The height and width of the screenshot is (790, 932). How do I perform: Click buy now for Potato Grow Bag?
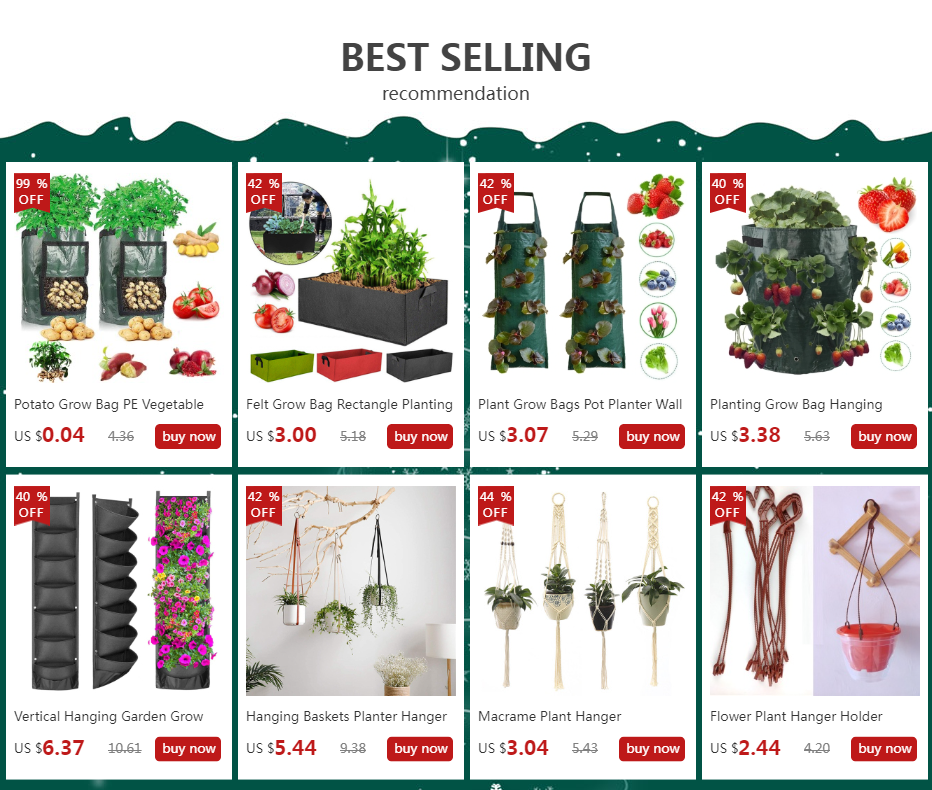188,436
